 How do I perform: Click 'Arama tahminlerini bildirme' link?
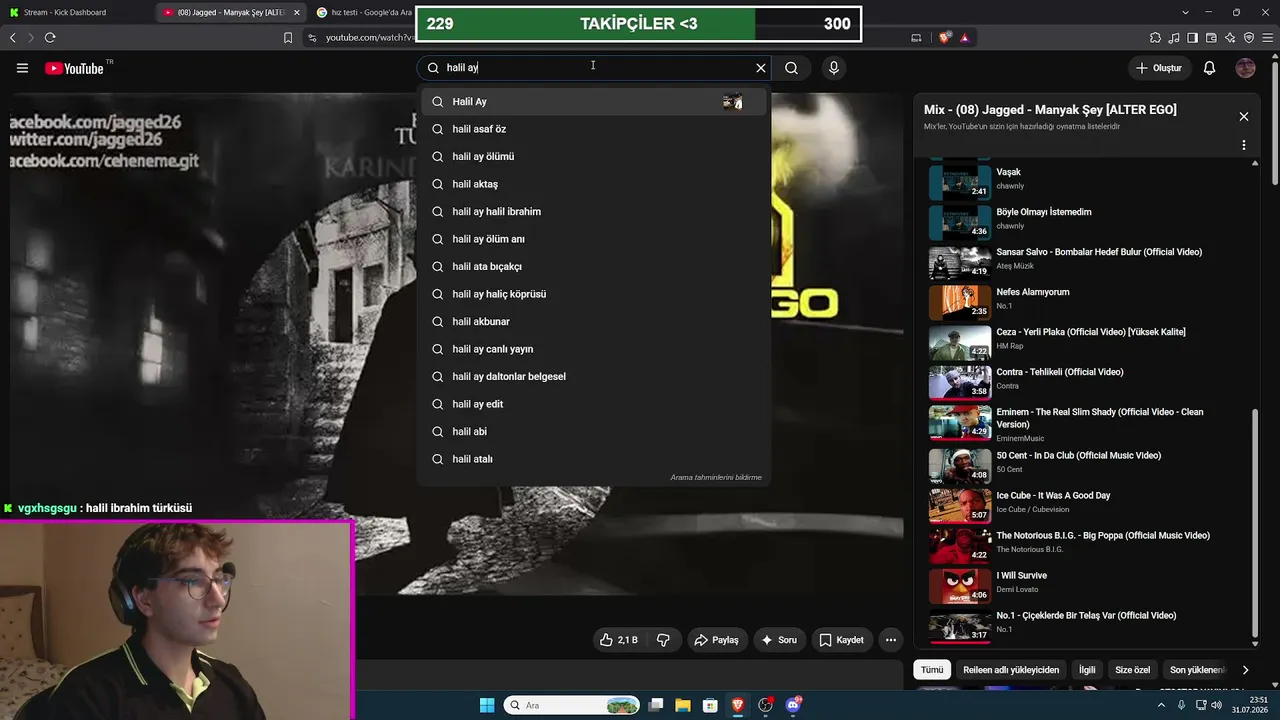pos(716,477)
